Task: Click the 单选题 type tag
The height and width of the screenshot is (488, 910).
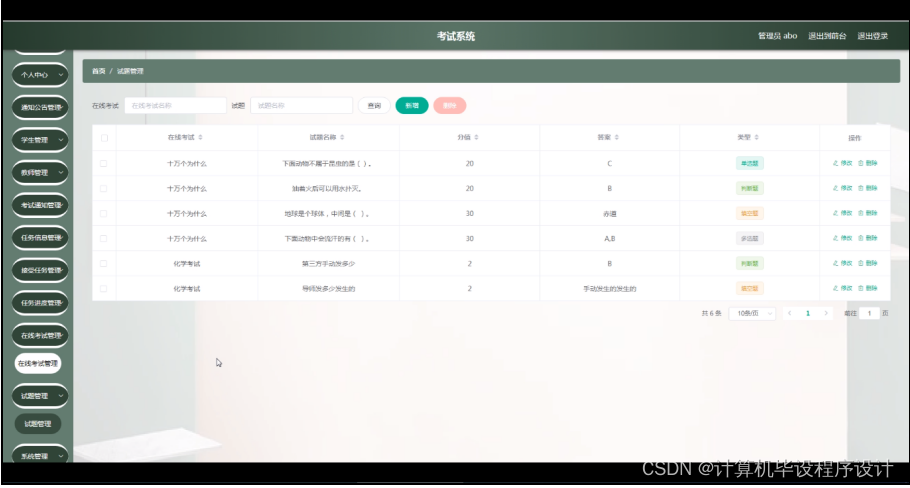Action: click(749, 164)
